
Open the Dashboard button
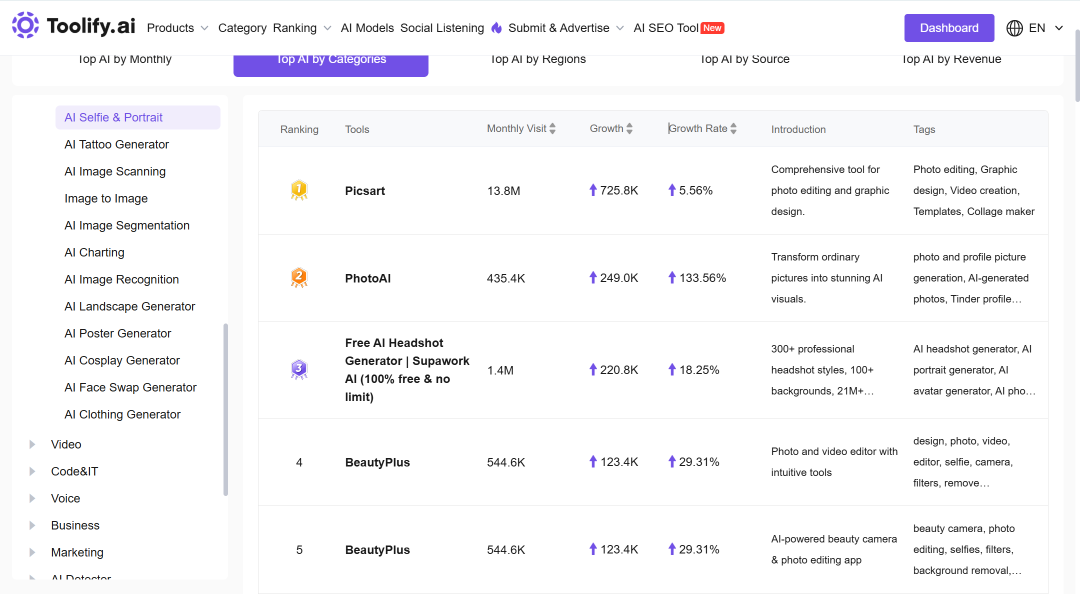(x=949, y=28)
